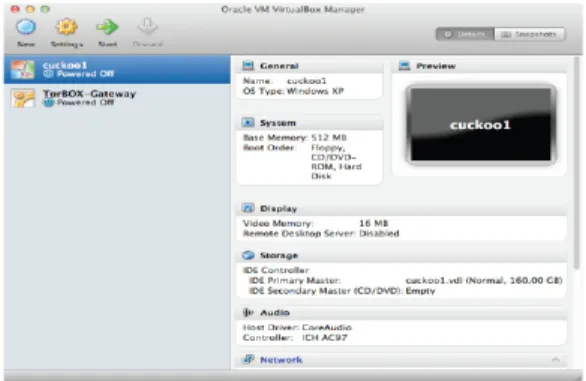Click the Storage section disk icon

click(248, 255)
